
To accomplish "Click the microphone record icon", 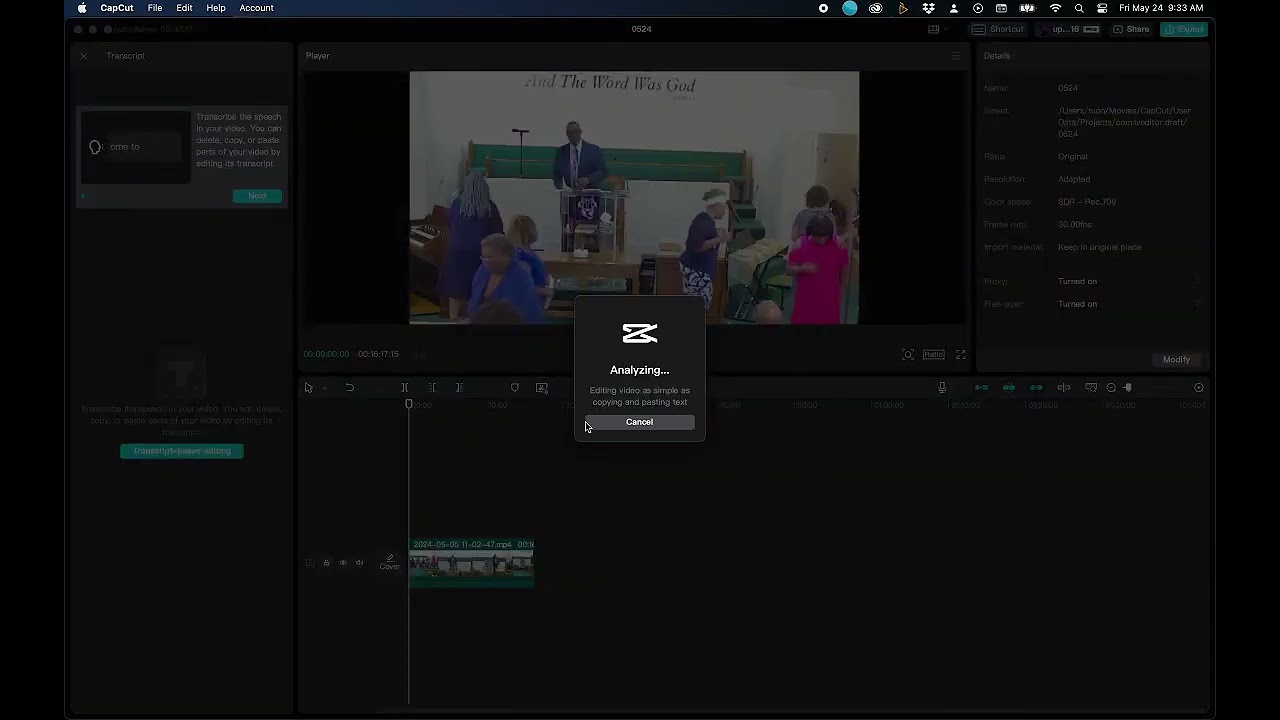I will pyautogui.click(x=942, y=388).
